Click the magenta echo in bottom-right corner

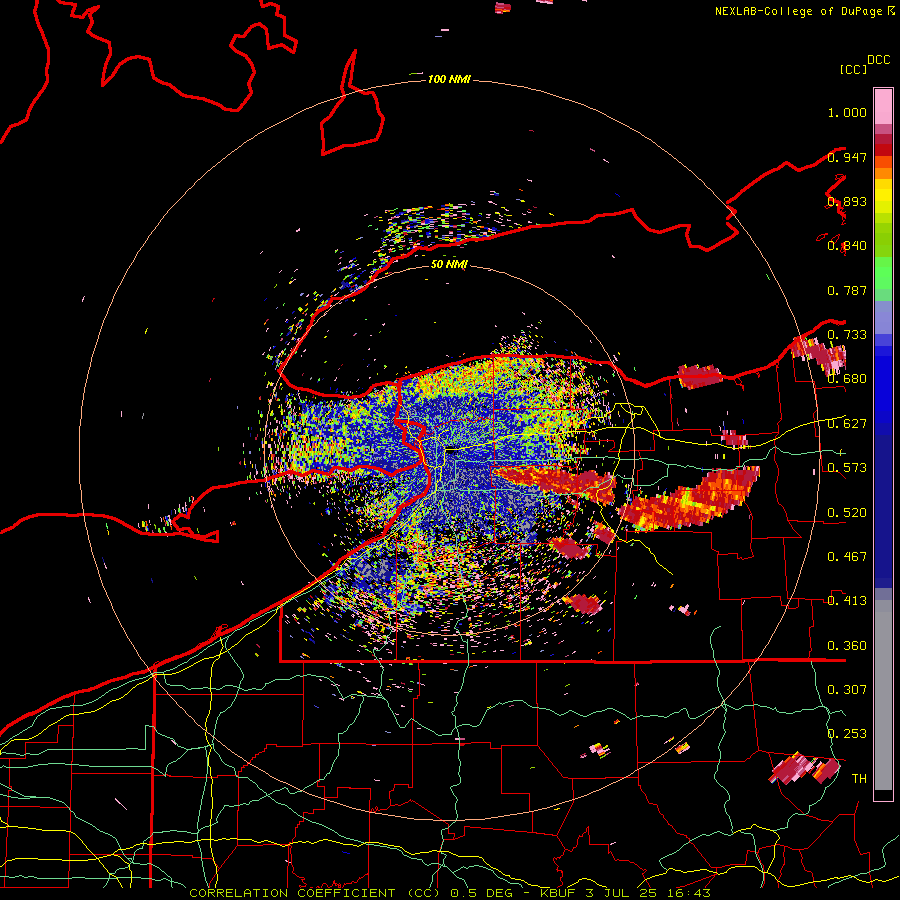click(x=802, y=769)
